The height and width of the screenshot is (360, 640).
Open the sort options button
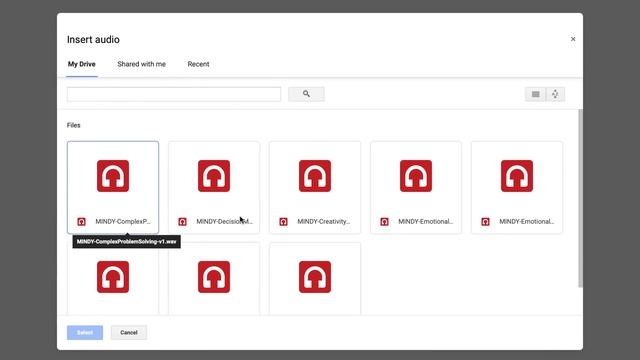pyautogui.click(x=555, y=94)
